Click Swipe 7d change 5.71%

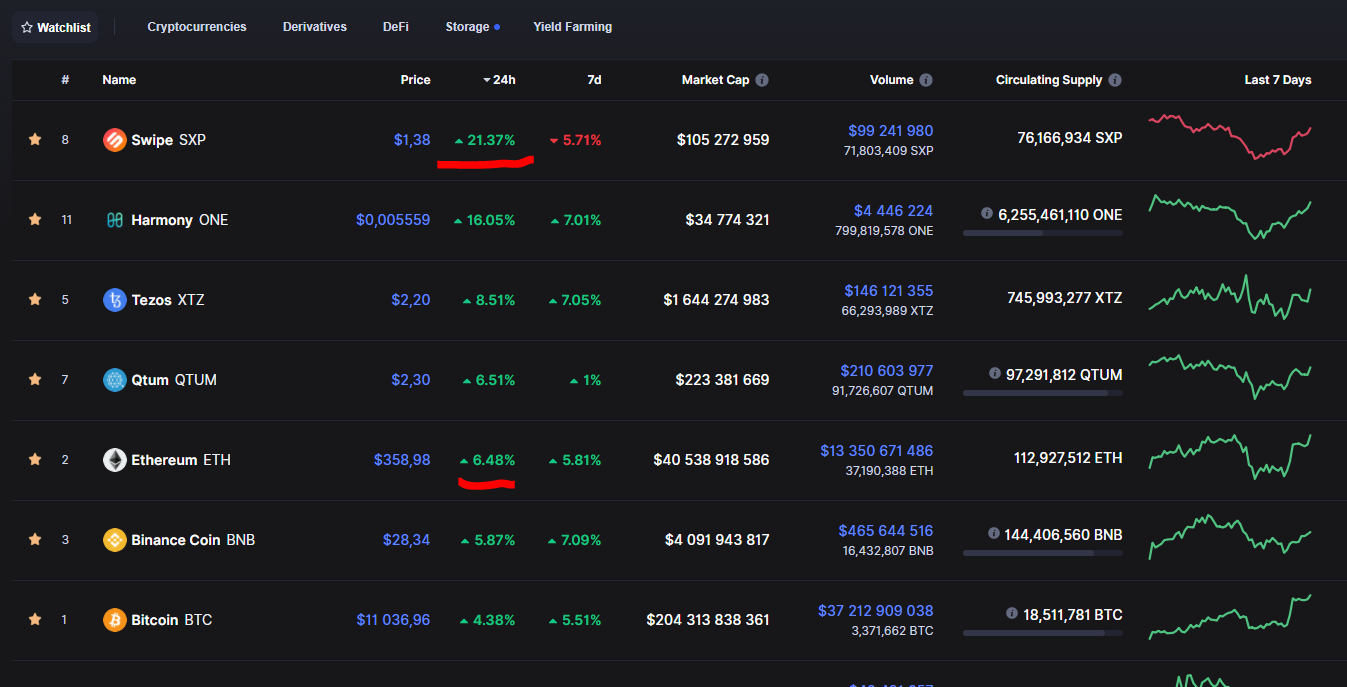click(x=575, y=140)
